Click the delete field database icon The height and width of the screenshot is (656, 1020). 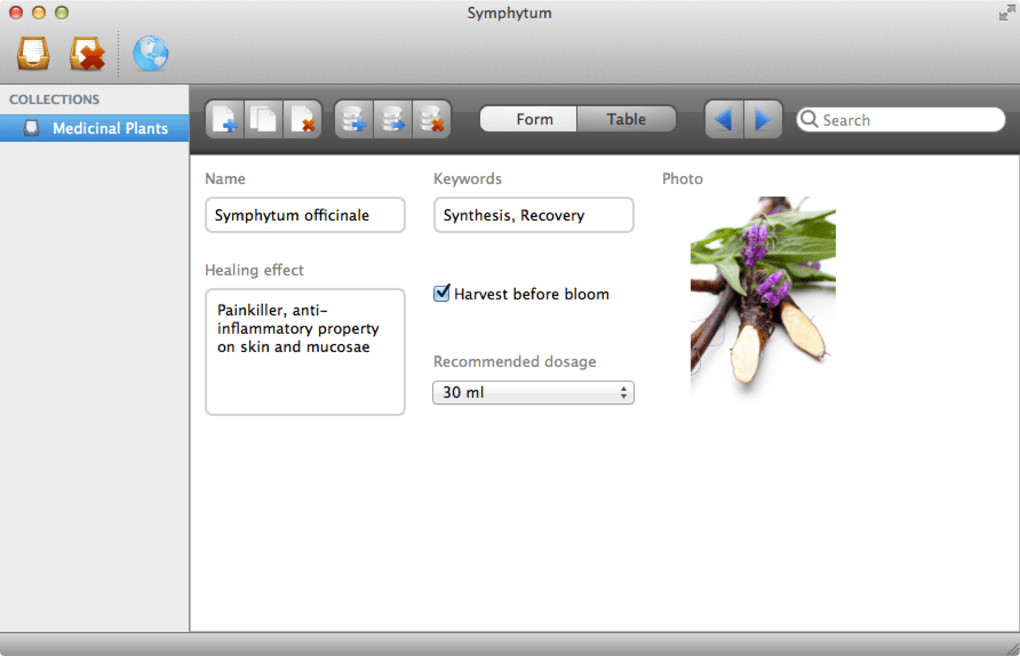click(x=431, y=119)
